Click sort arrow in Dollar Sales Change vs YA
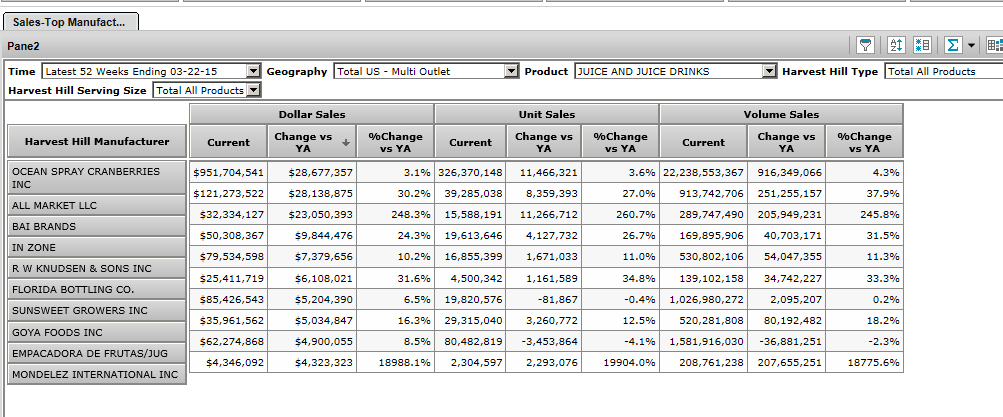 pos(345,142)
